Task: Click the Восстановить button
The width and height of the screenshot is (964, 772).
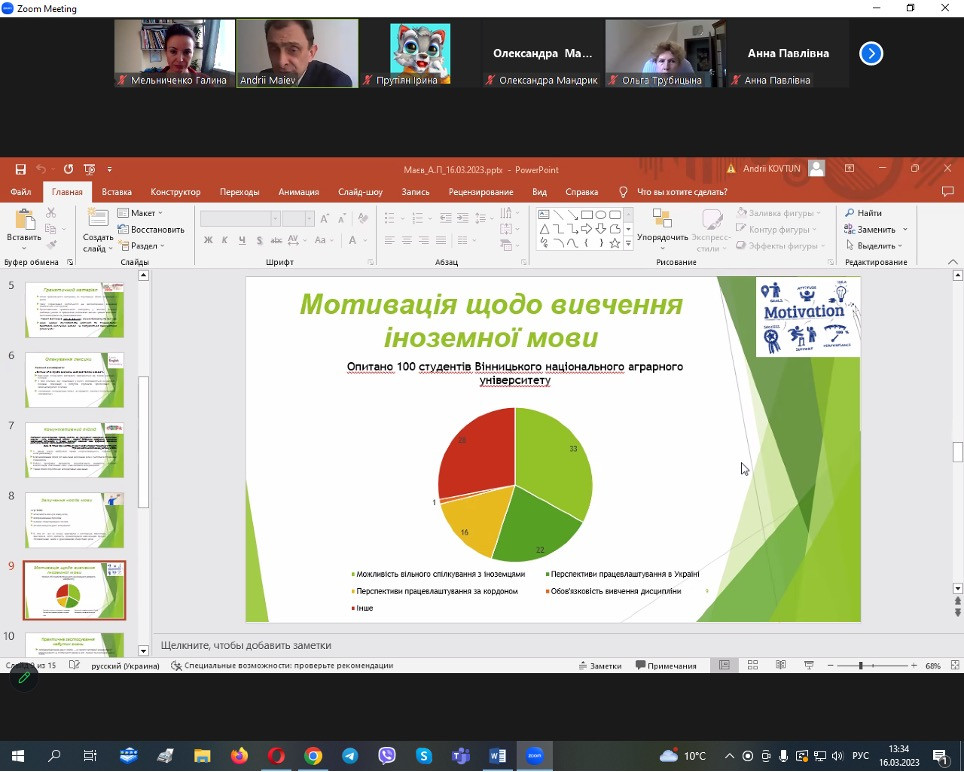Action: point(150,229)
